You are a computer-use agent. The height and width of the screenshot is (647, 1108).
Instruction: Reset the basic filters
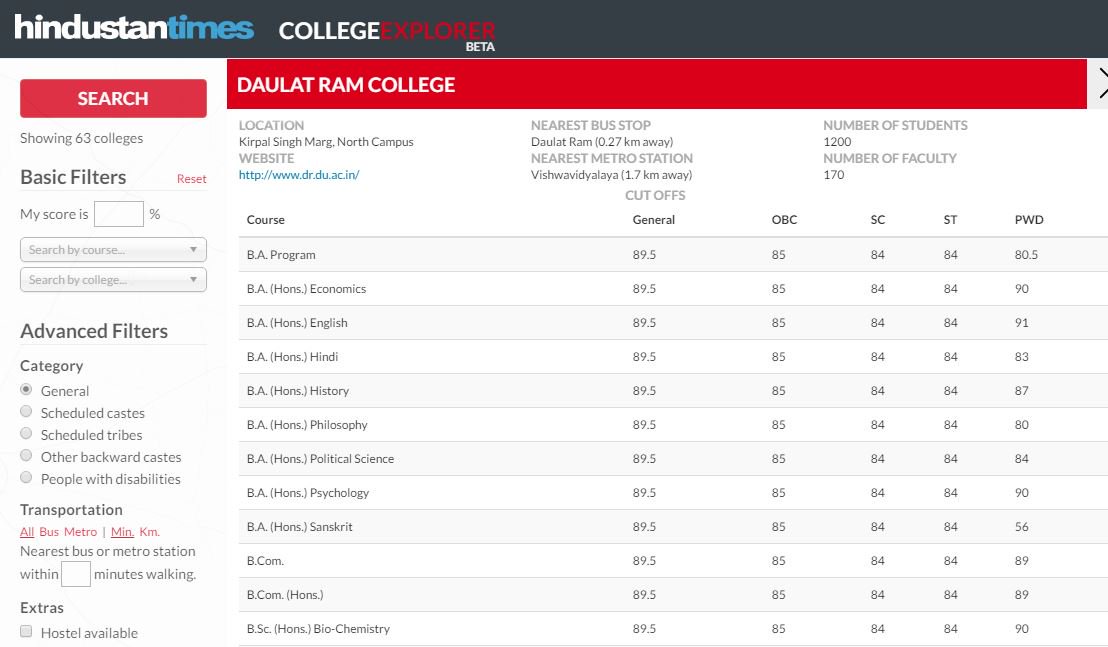(x=191, y=179)
